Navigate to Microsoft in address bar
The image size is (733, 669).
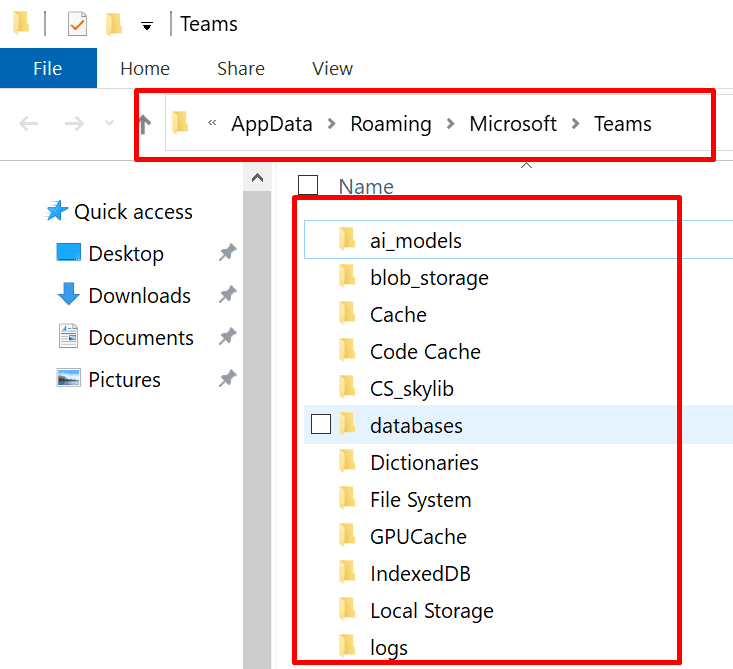pos(513,124)
